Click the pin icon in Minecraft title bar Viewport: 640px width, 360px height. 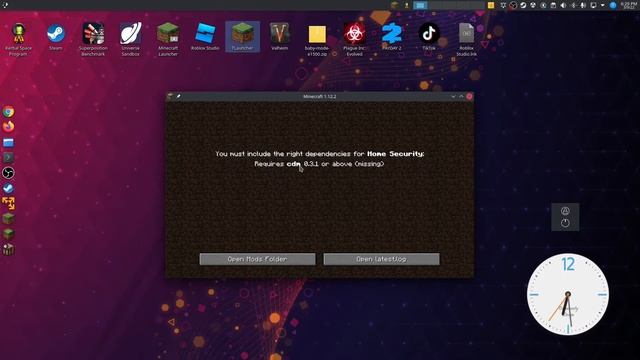click(178, 96)
